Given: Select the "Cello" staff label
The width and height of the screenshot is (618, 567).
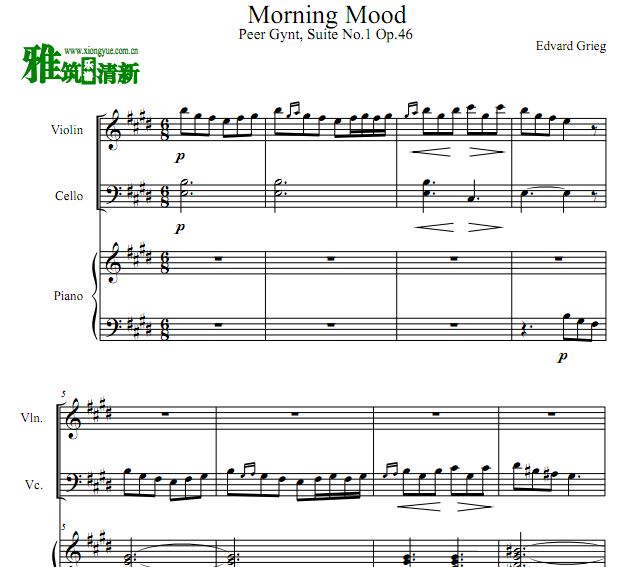Looking at the screenshot, I should click(69, 196).
